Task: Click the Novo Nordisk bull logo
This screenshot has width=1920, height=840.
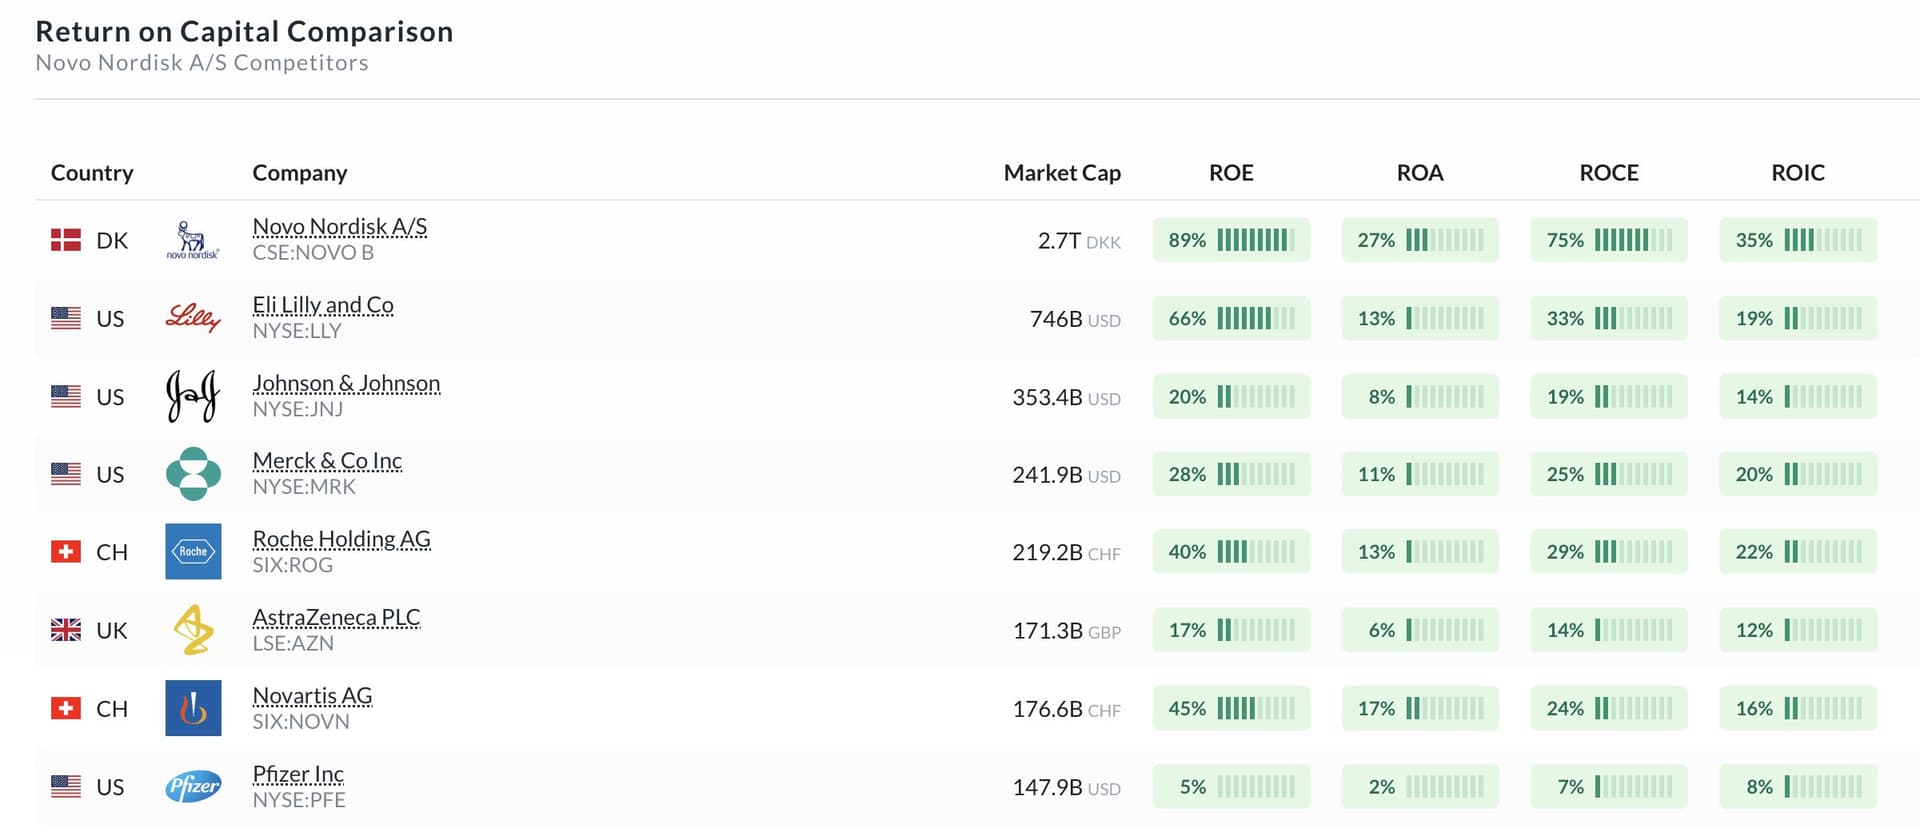Action: [x=192, y=240]
